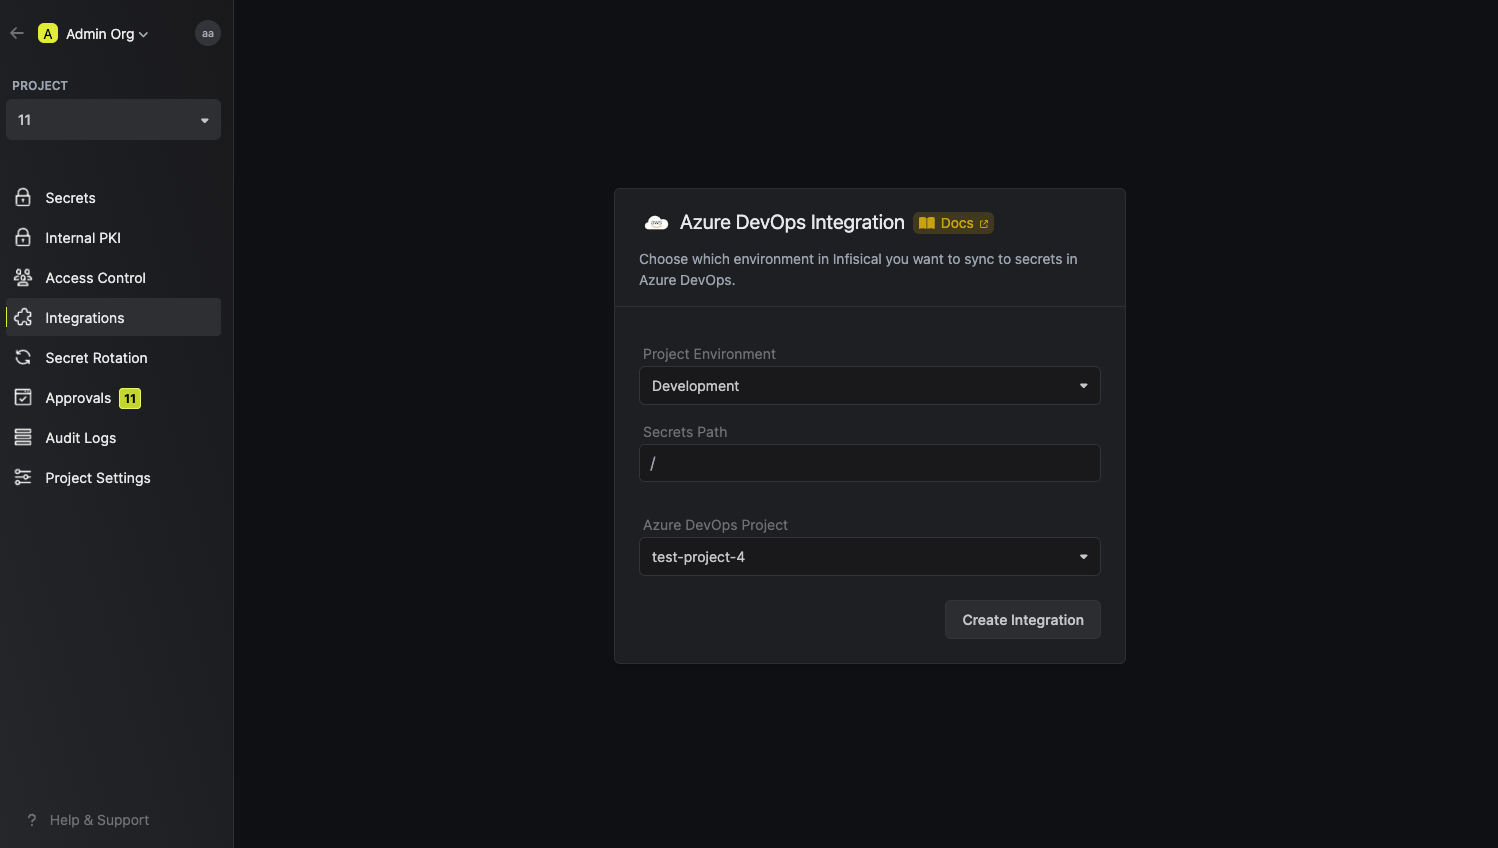Click the Approvals checklist icon

pos(23,397)
